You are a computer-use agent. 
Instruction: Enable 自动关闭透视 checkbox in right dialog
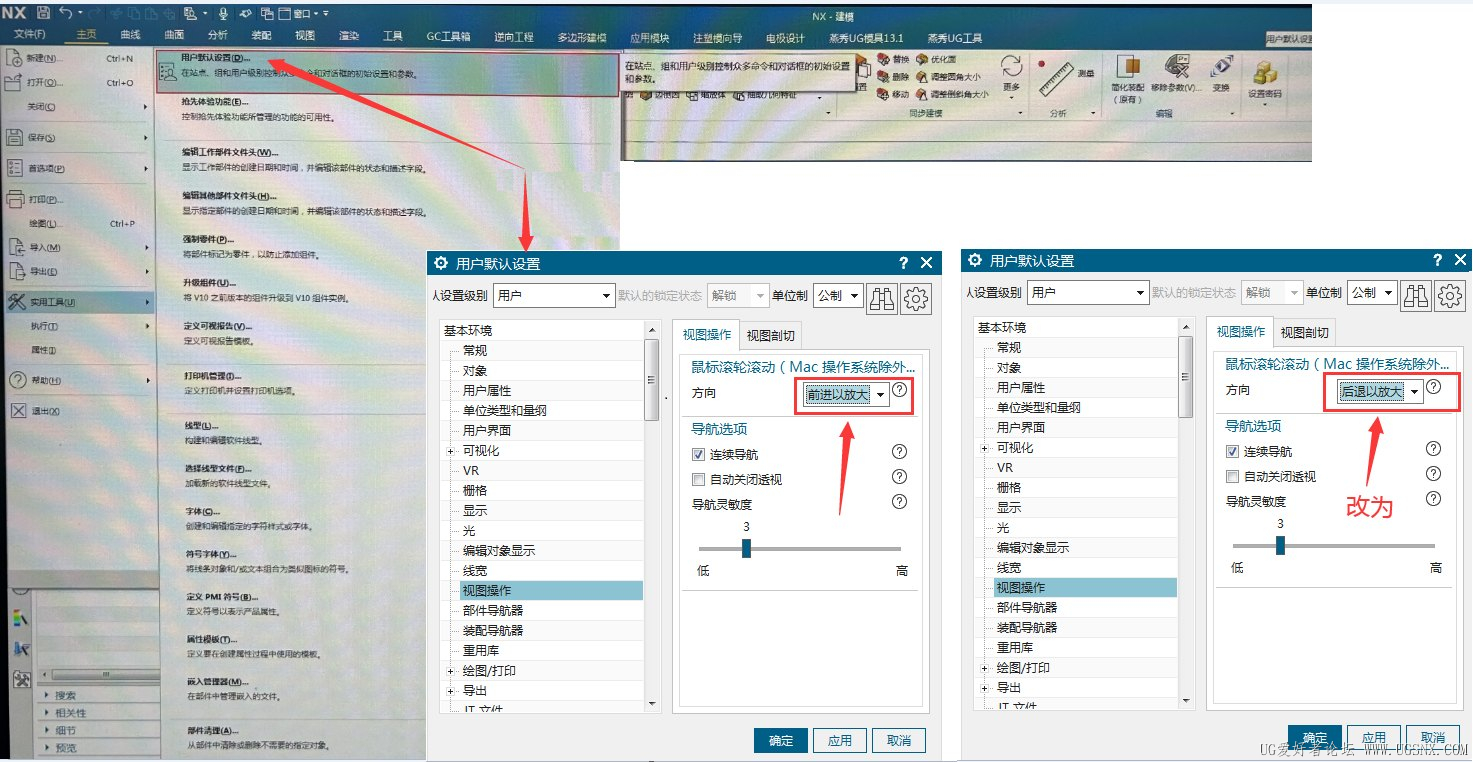click(x=1233, y=476)
